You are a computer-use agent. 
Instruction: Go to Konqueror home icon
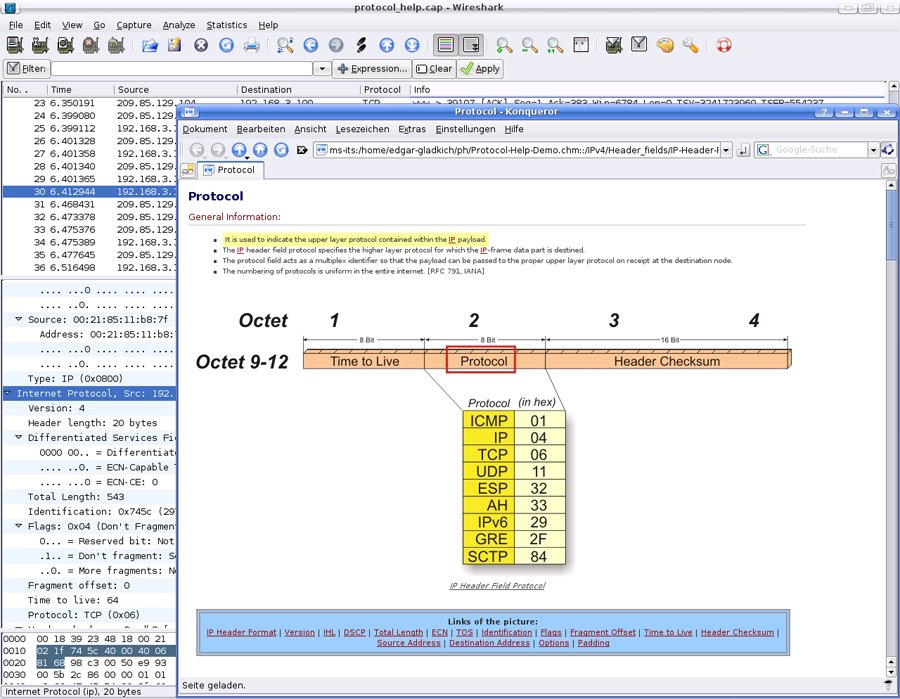click(260, 150)
